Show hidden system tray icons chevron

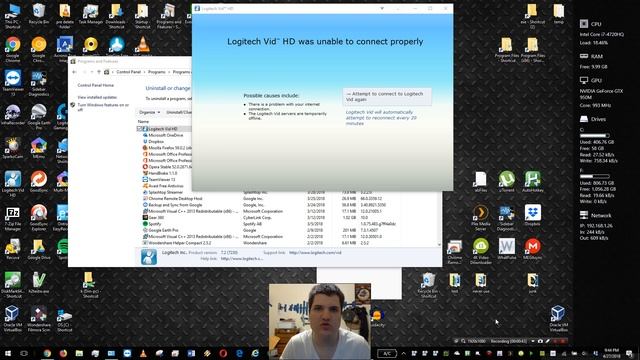403,353
